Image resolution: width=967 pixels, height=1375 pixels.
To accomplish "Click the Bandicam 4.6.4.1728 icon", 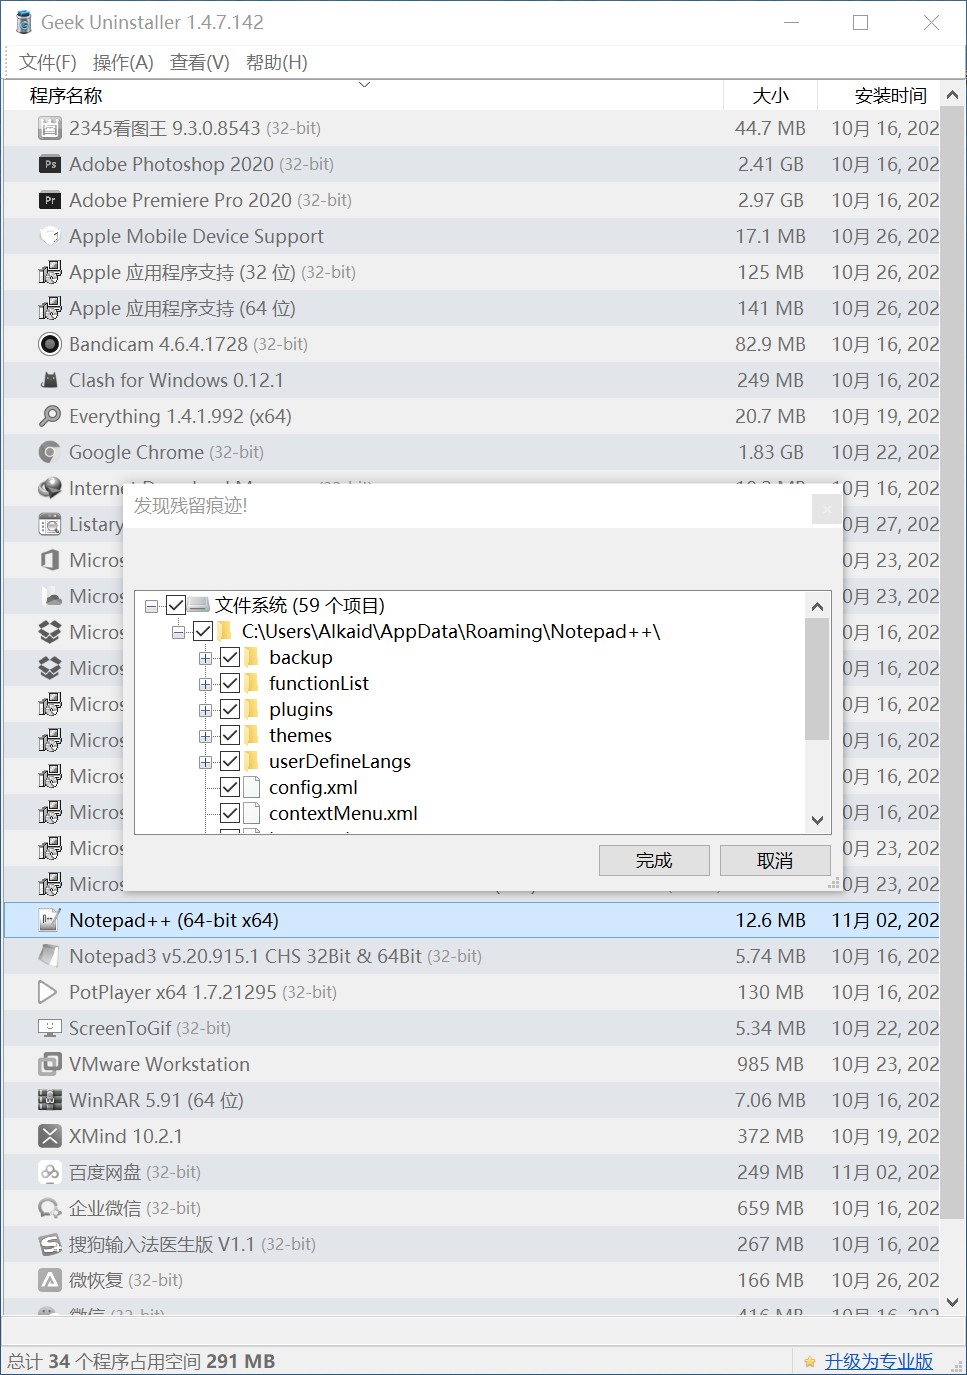I will [x=50, y=344].
